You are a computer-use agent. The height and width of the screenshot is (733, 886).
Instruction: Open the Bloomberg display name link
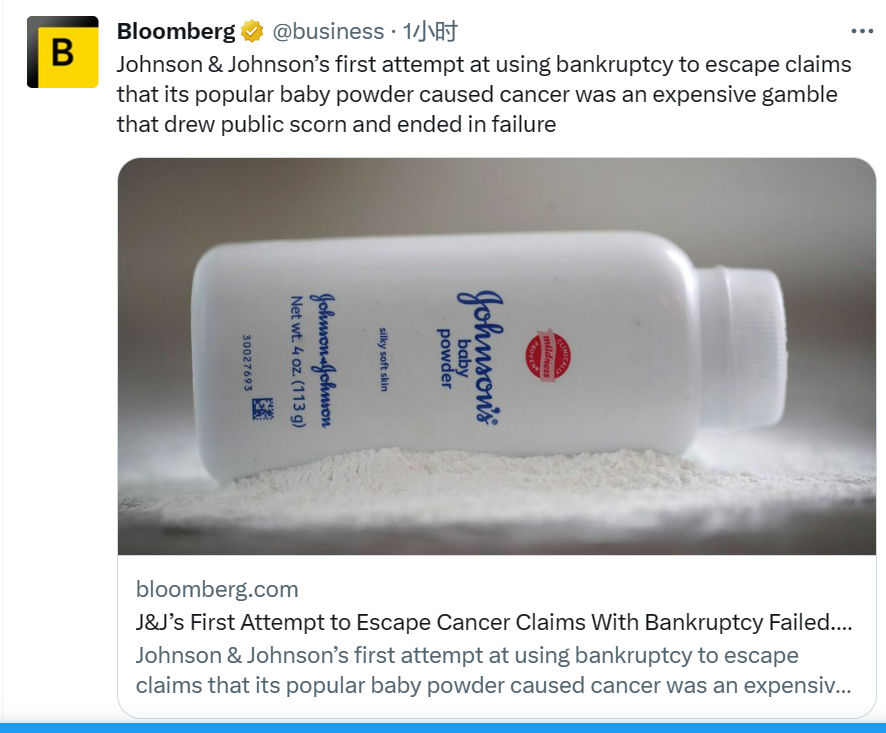(176, 32)
